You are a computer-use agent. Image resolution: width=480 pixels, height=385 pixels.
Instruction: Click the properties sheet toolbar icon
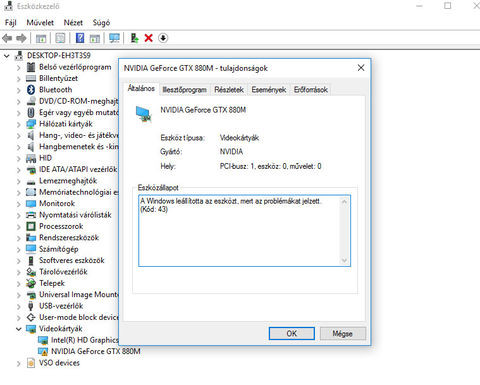[x=60, y=38]
